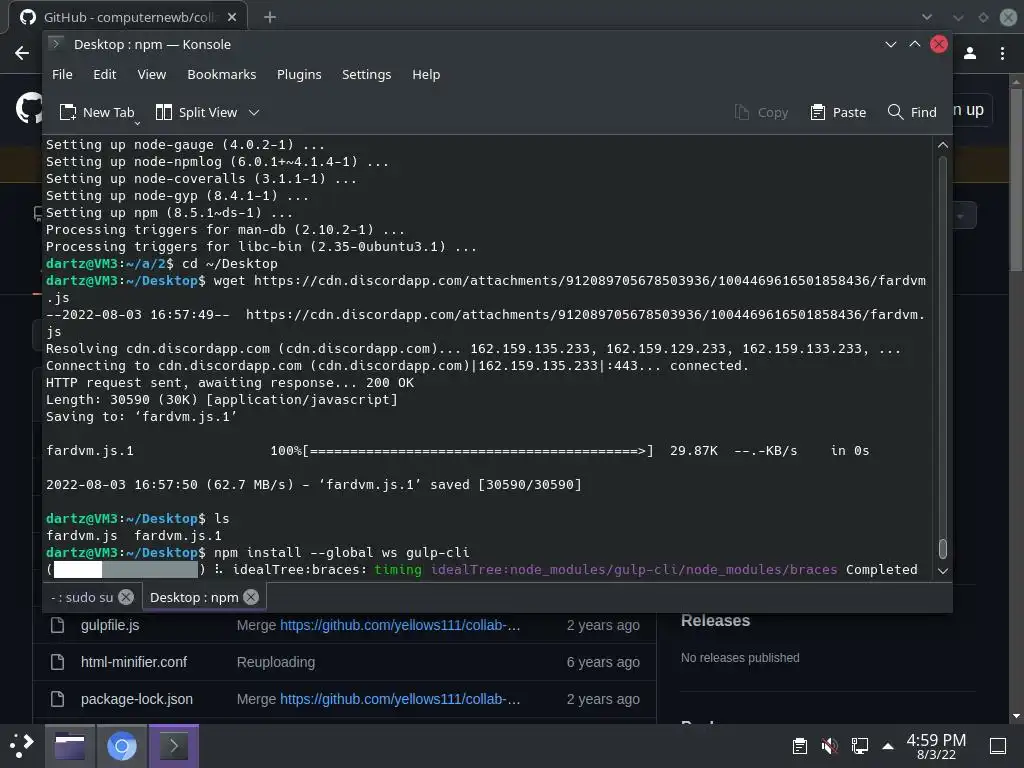Click the gulpfile.js file icon

(57, 625)
